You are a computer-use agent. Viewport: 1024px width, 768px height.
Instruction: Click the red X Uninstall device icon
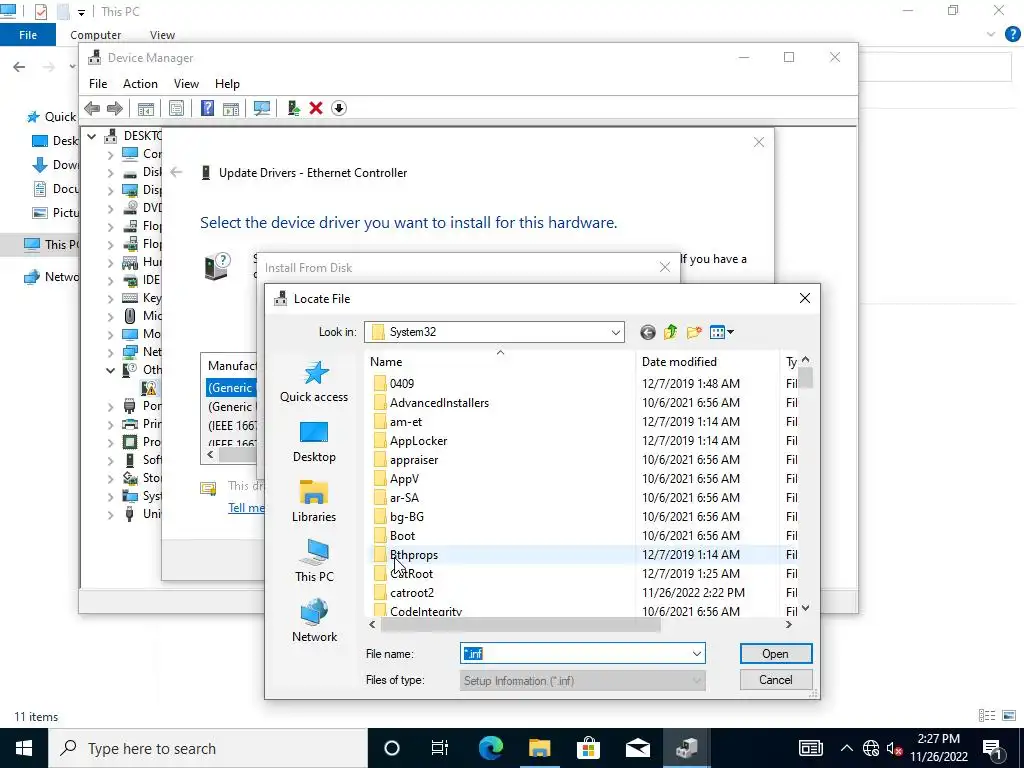[x=316, y=108]
